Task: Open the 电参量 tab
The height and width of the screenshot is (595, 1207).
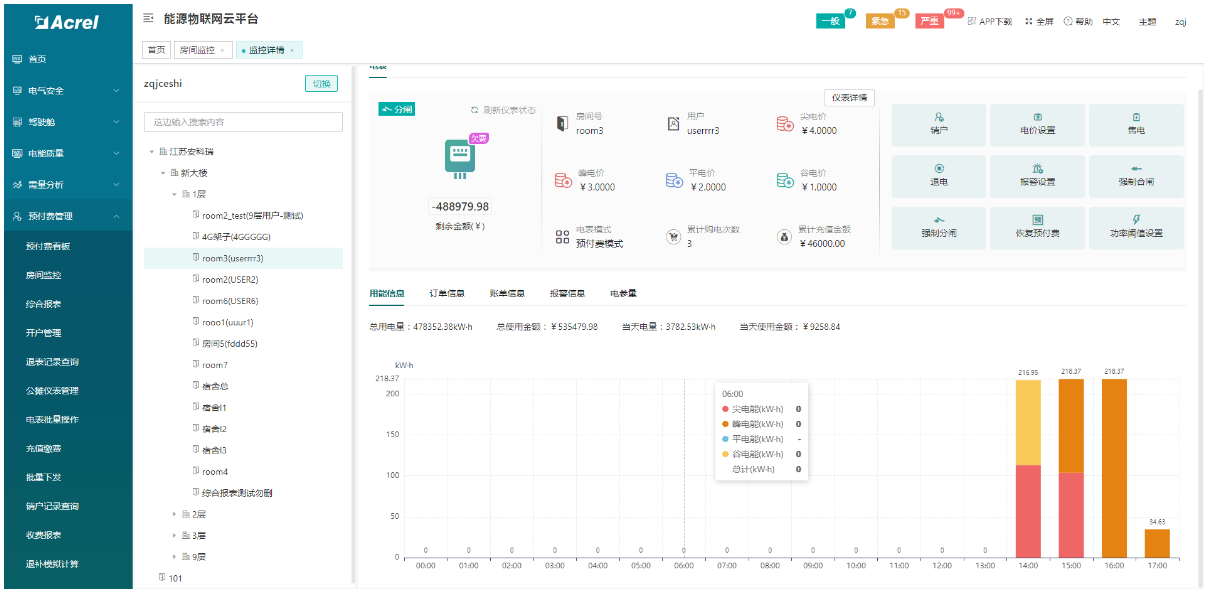Action: pyautogui.click(x=623, y=294)
